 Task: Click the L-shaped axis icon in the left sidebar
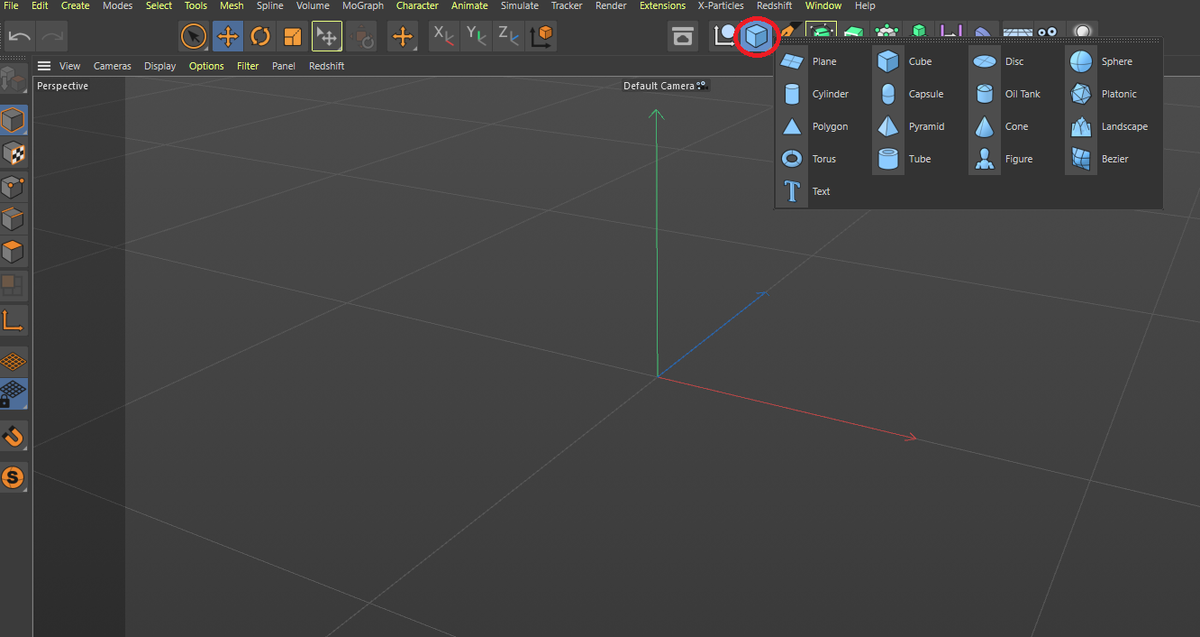(x=13, y=321)
